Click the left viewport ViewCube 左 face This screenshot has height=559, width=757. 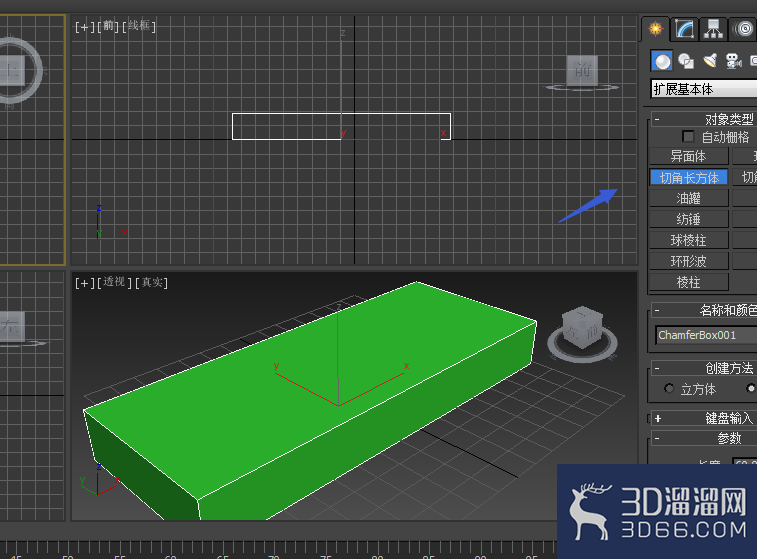tap(12, 327)
